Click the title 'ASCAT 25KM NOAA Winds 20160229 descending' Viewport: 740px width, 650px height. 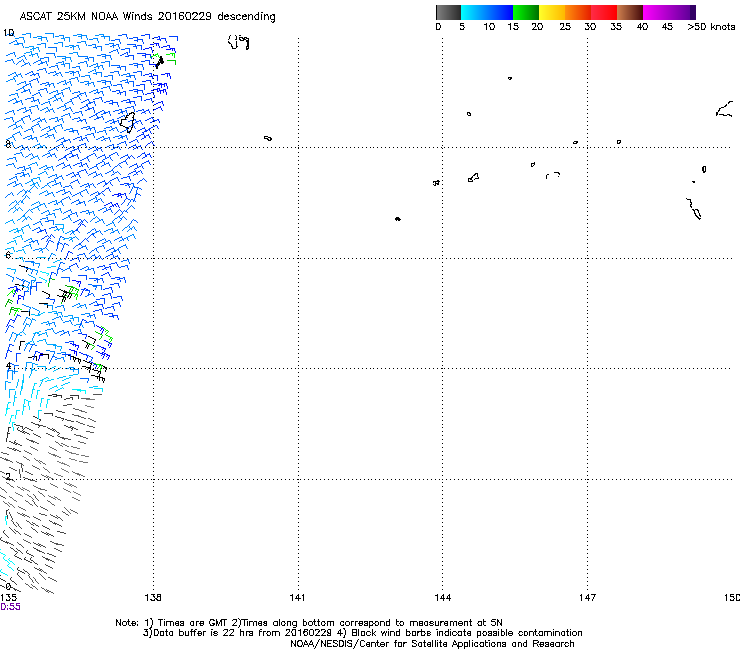coord(147,16)
